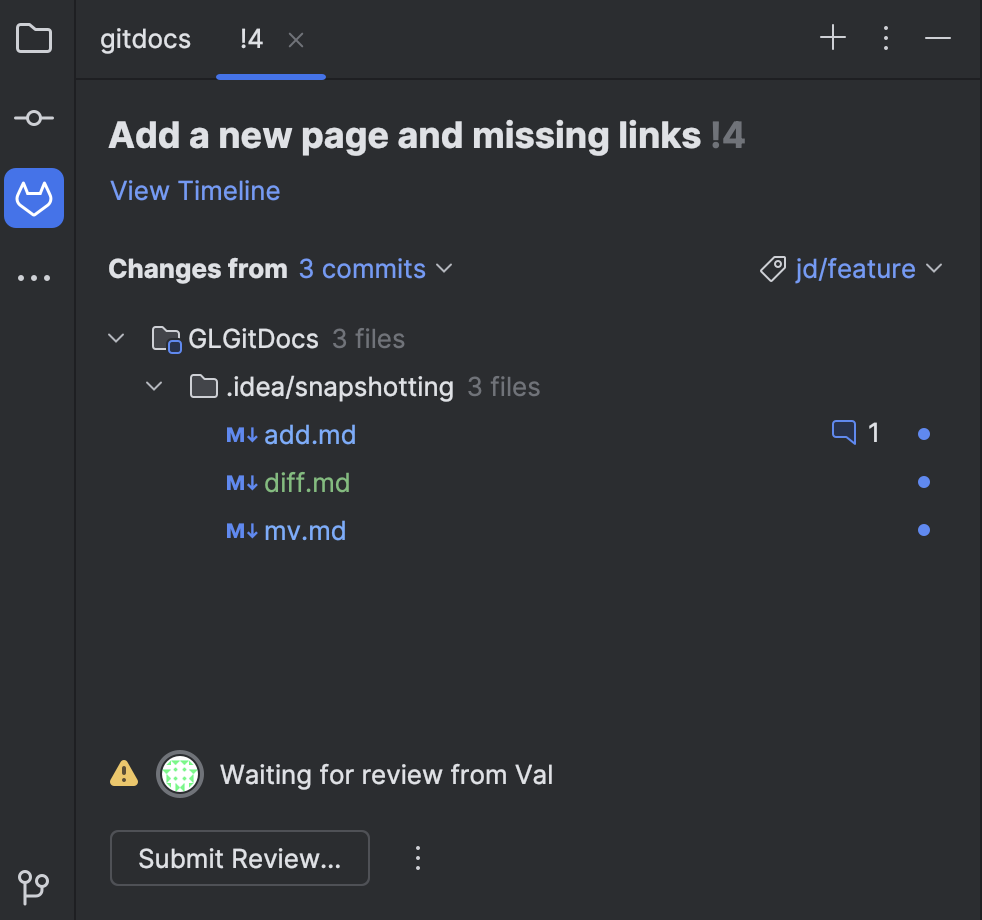Close the !4 tab
Viewport: 982px width, 920px height.
(x=296, y=40)
